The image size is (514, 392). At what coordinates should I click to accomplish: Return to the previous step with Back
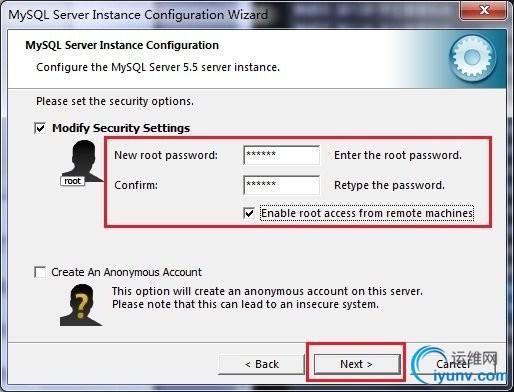coord(261,364)
